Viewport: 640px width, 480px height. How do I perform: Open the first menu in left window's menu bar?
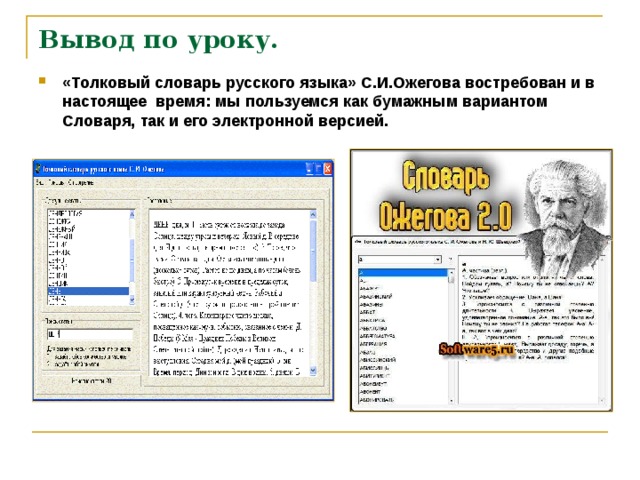click(x=40, y=182)
